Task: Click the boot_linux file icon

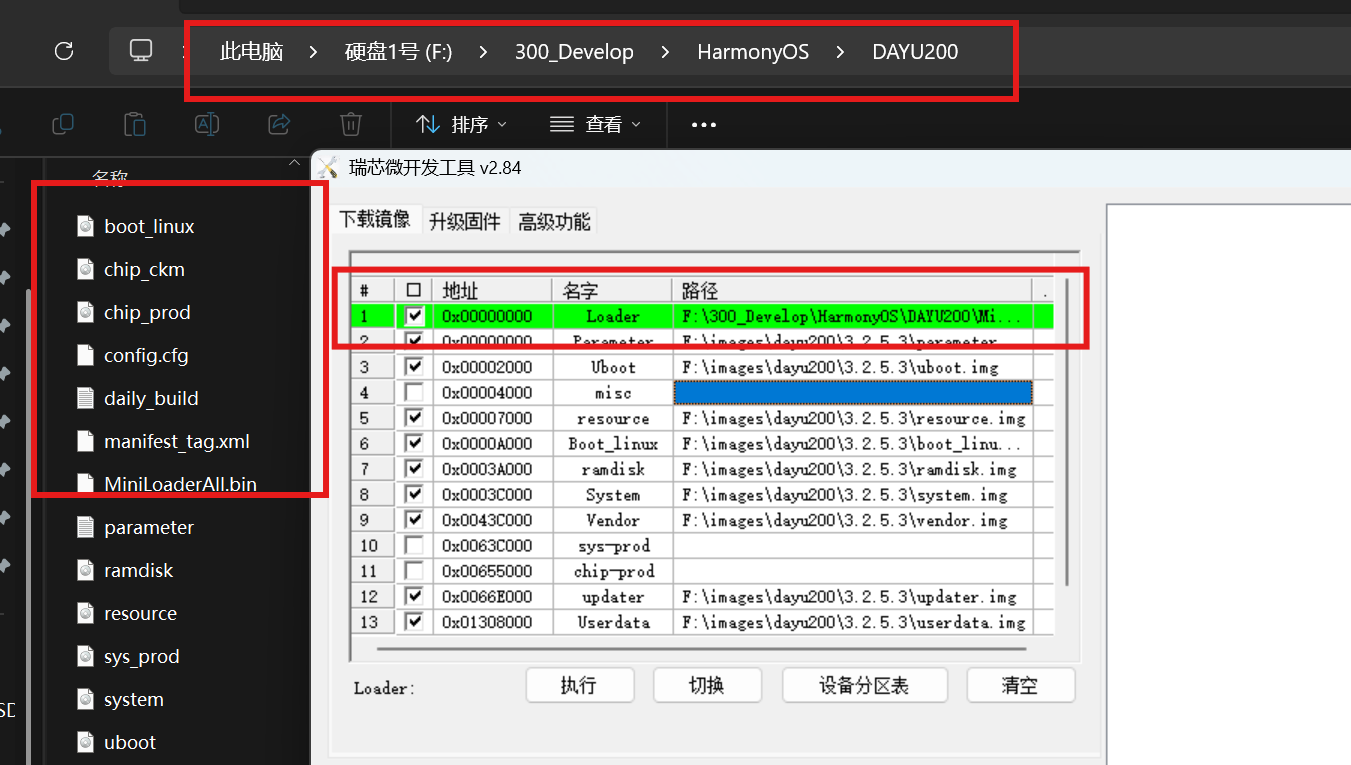Action: (86, 226)
